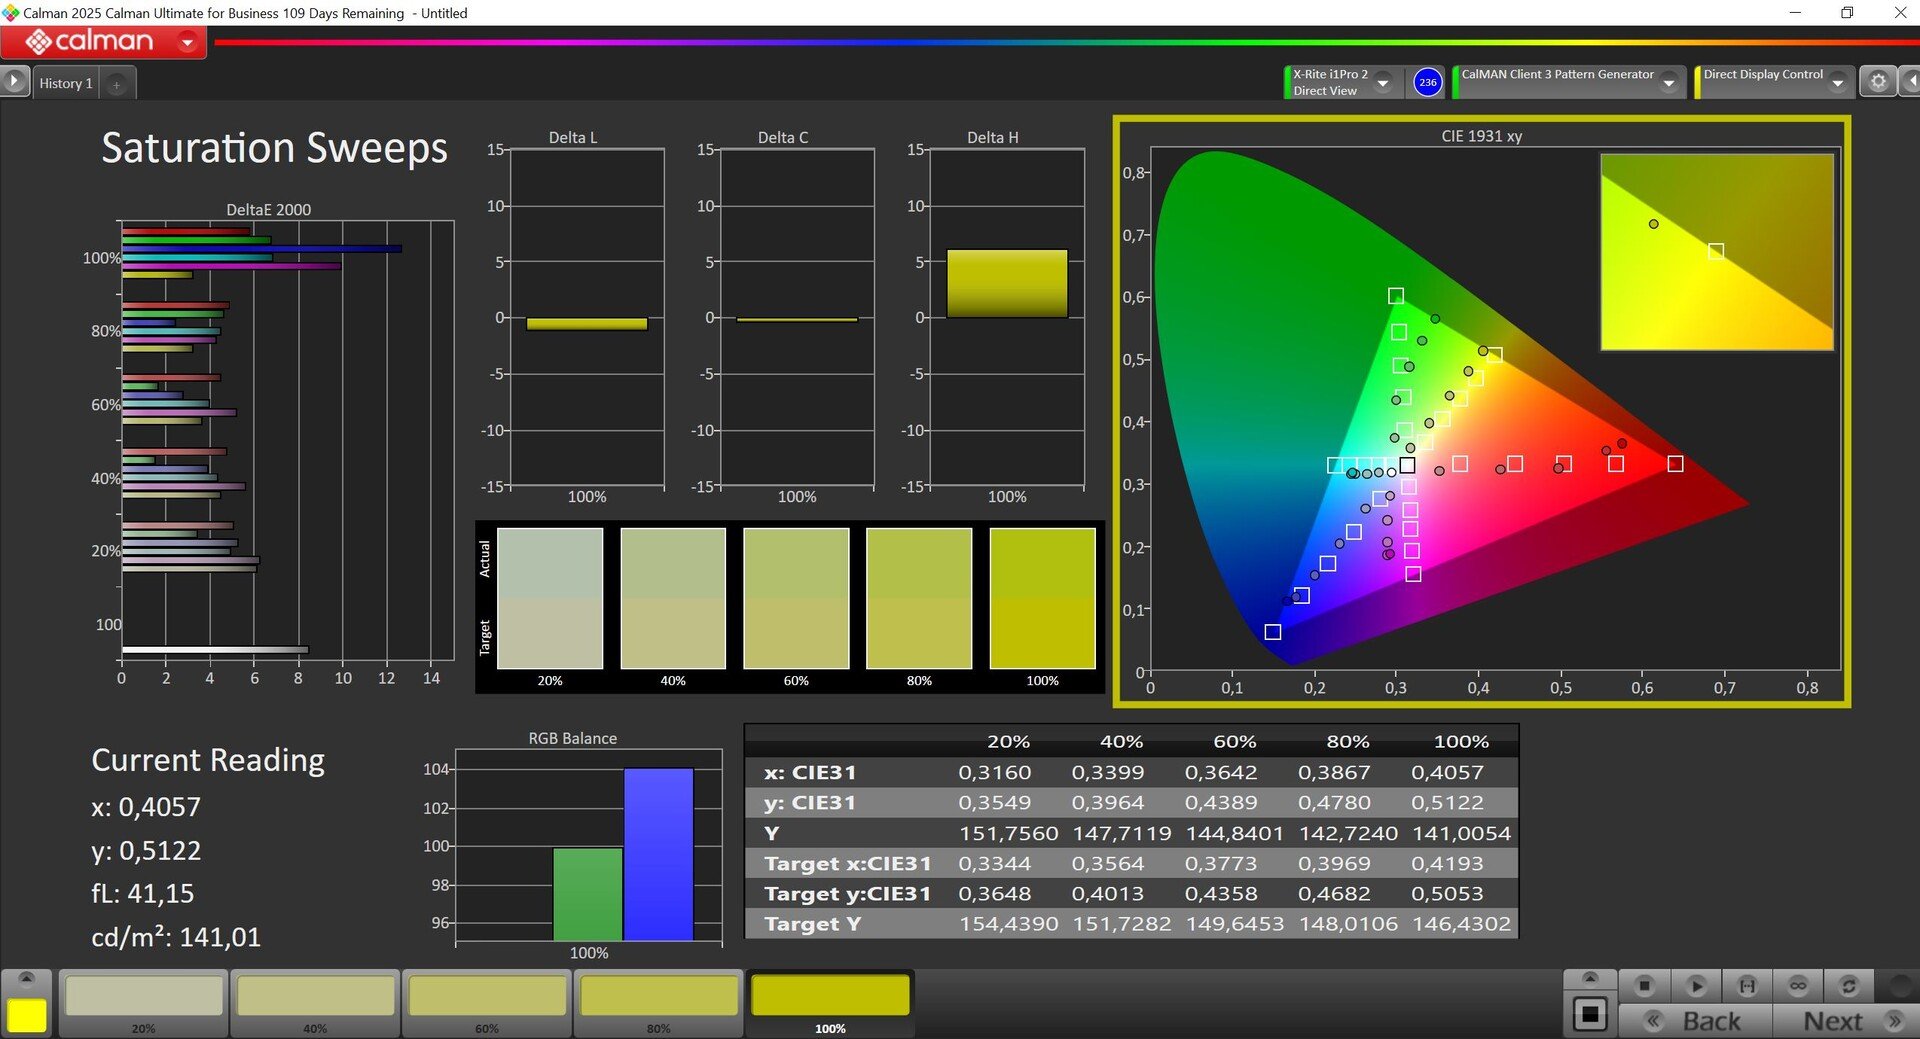Switch to the History 1 tab
Image resolution: width=1920 pixels, height=1039 pixels.
(x=66, y=84)
